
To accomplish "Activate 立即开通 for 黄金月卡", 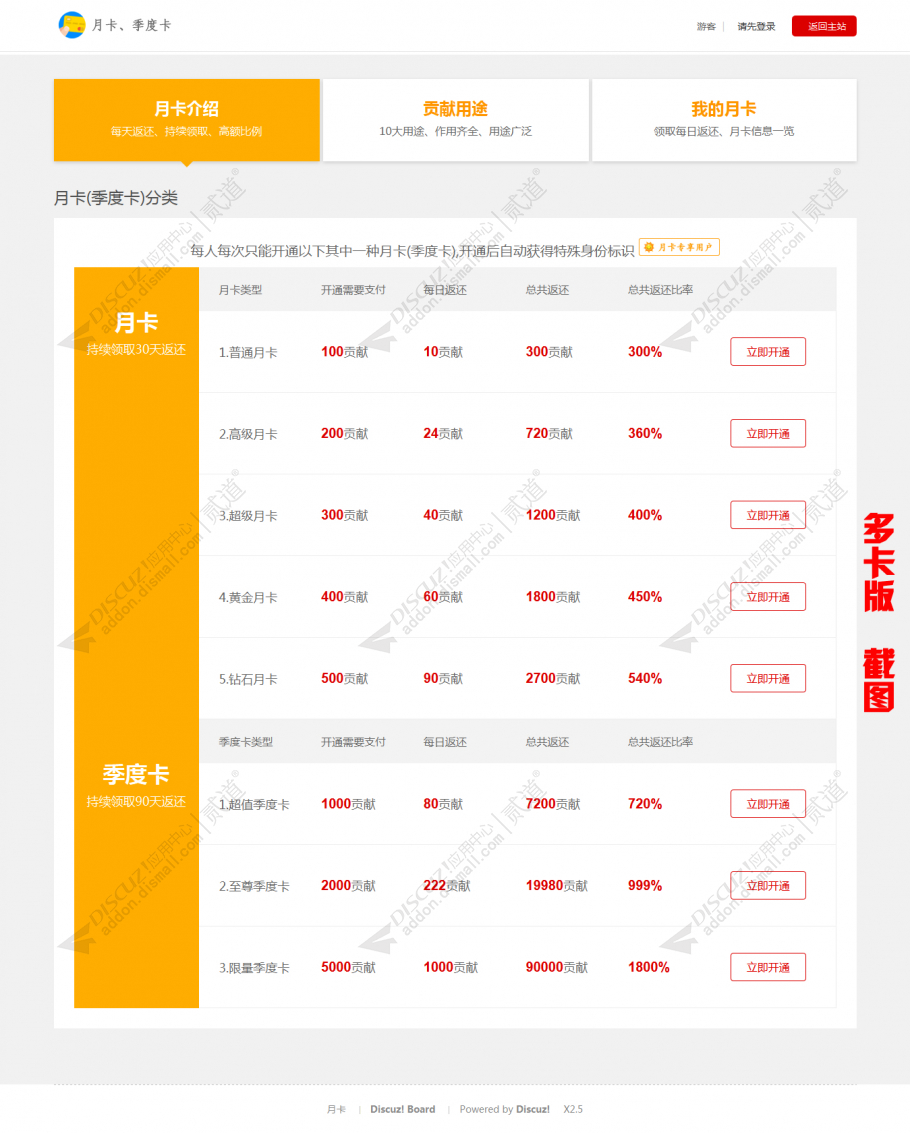I will click(x=768, y=597).
